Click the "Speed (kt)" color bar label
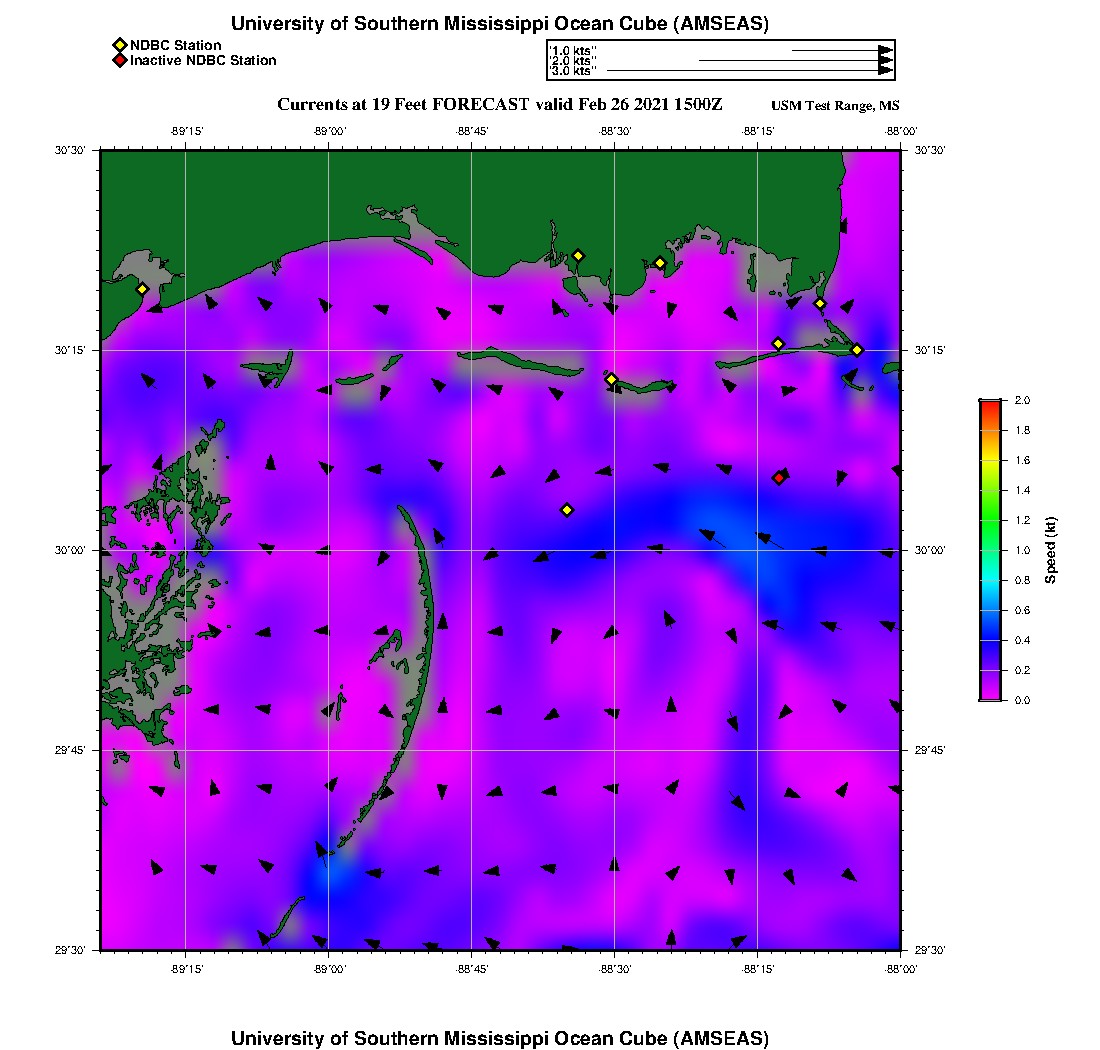The height and width of the screenshot is (1050, 1100). [1051, 551]
